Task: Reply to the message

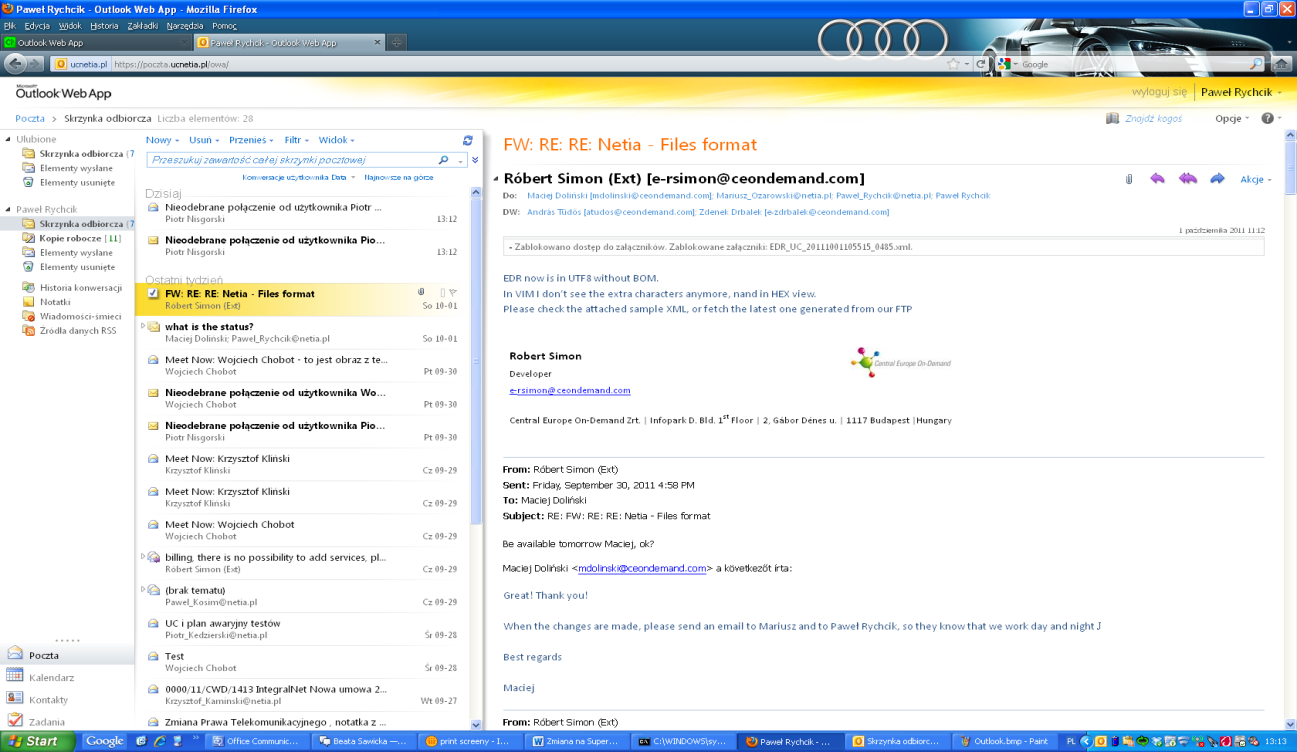Action: [1157, 179]
